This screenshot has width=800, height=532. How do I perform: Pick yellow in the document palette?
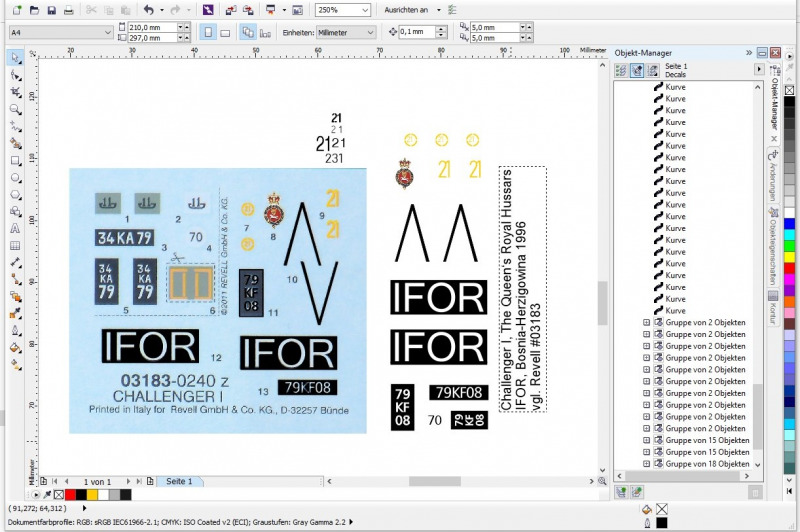92,494
